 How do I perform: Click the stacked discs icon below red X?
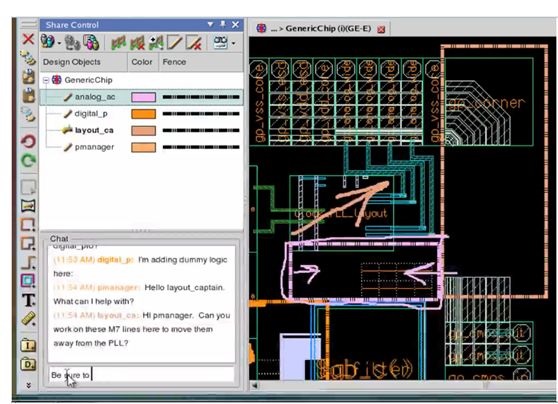tap(28, 58)
